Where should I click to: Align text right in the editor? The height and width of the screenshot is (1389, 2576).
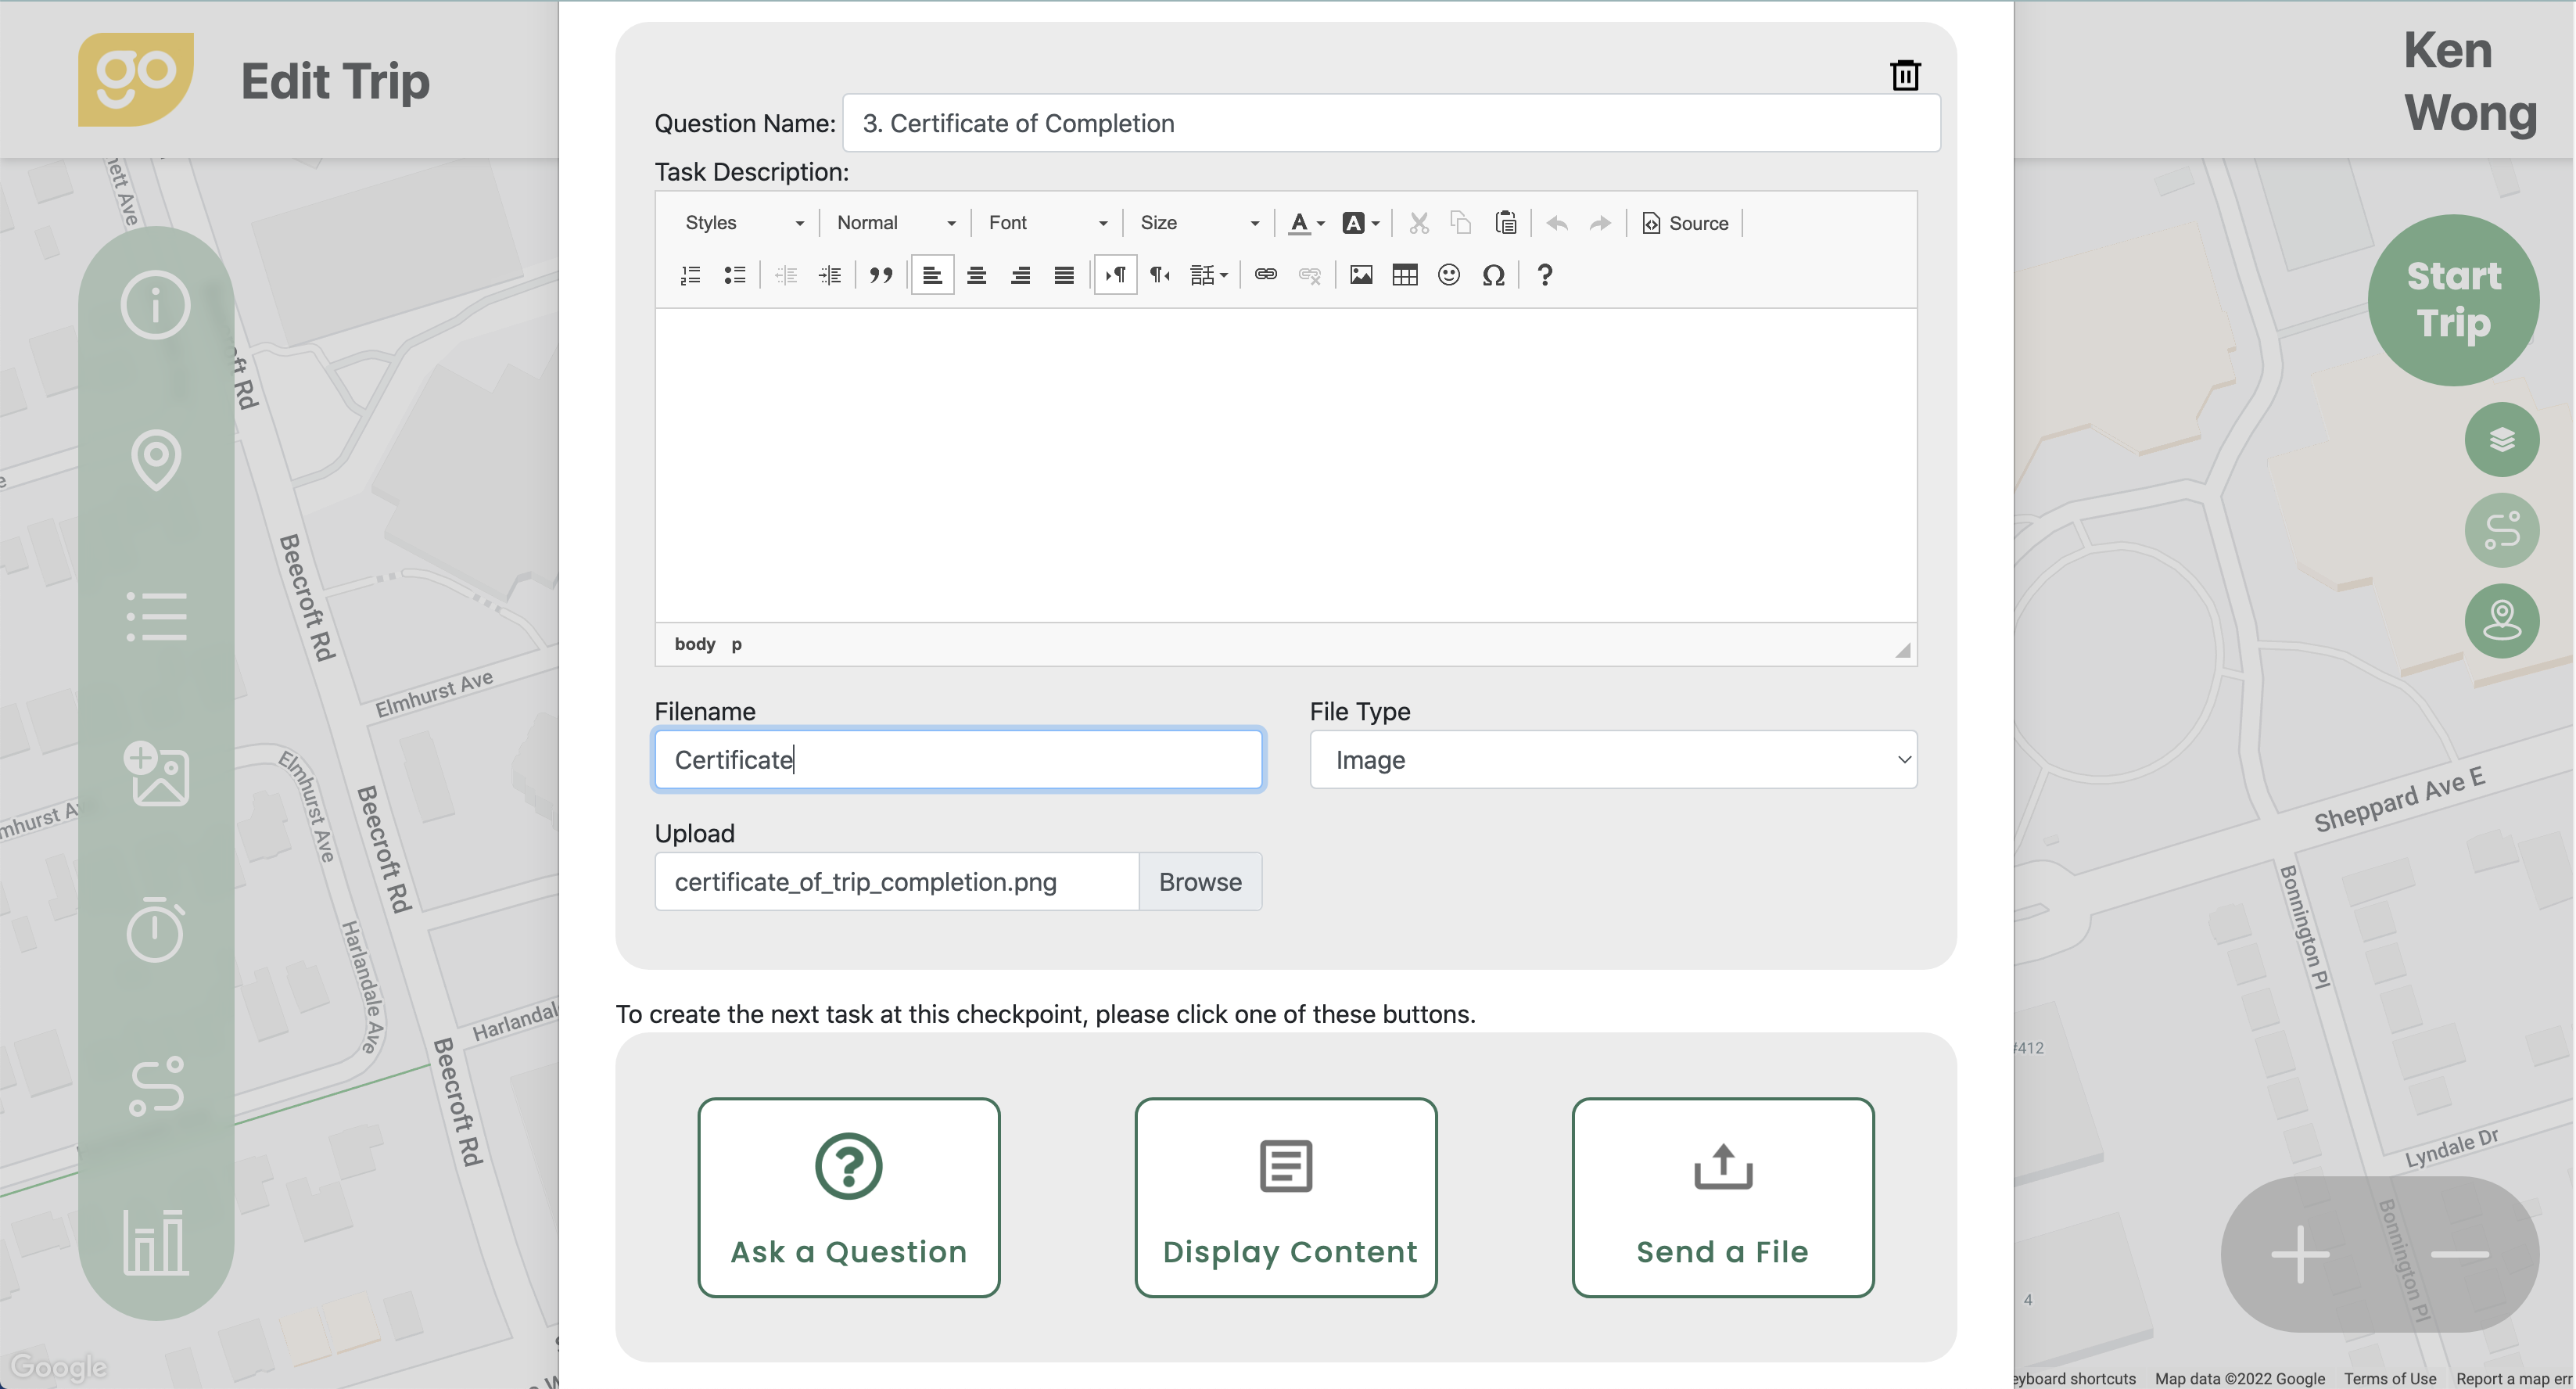1020,275
